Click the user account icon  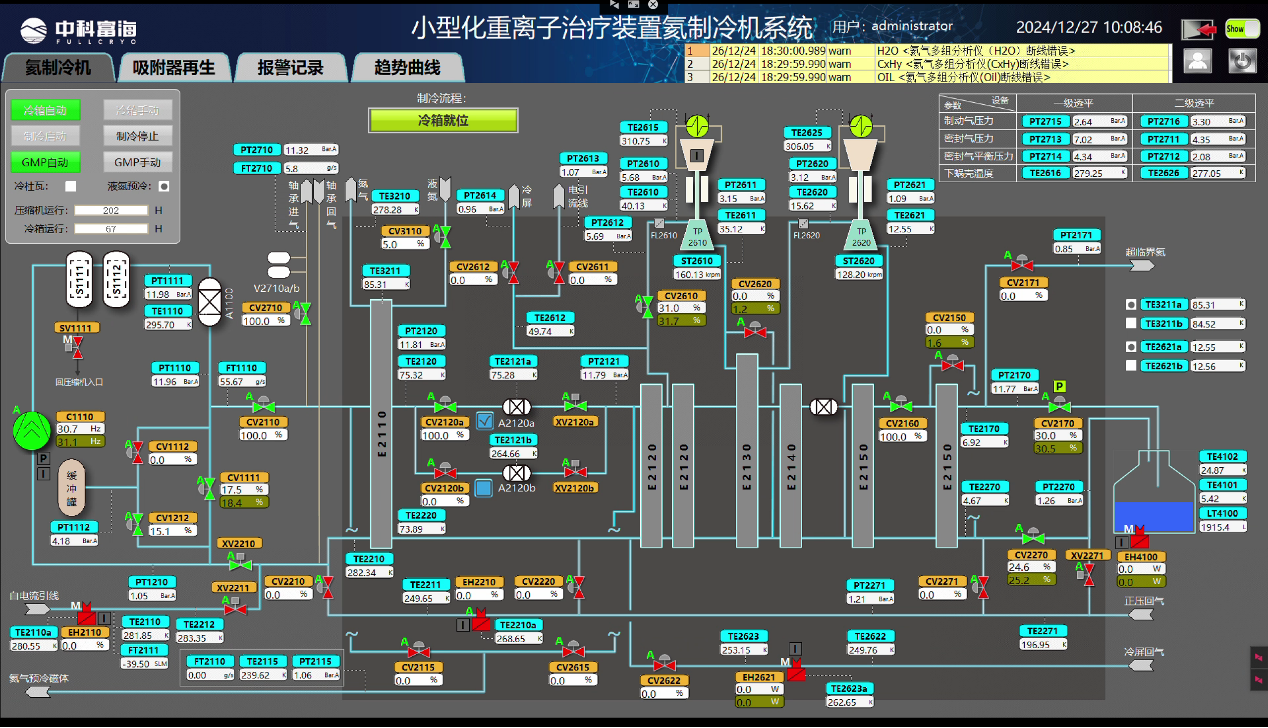(1197, 61)
